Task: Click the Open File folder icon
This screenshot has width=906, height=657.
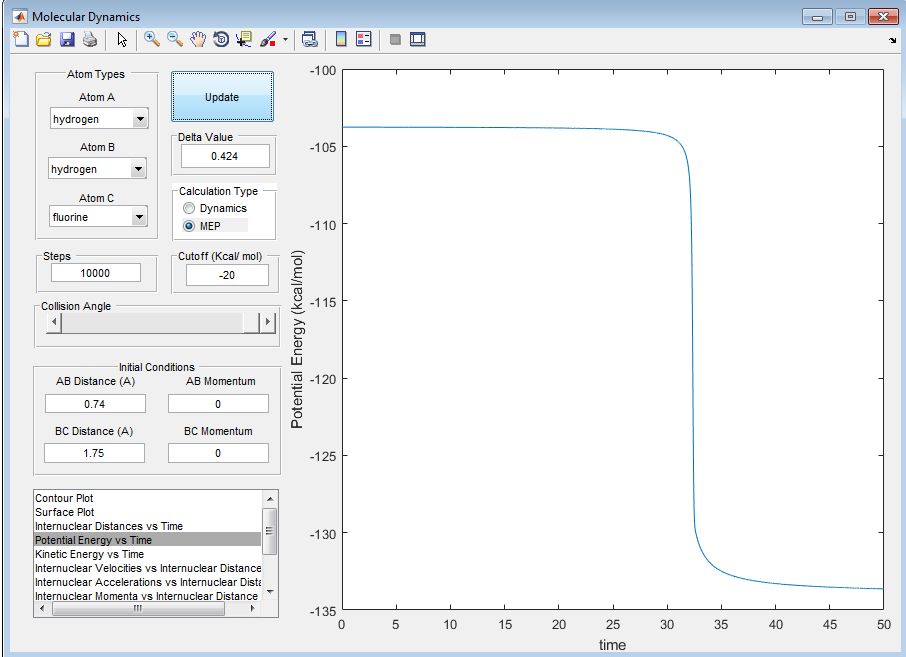Action: tap(43, 40)
